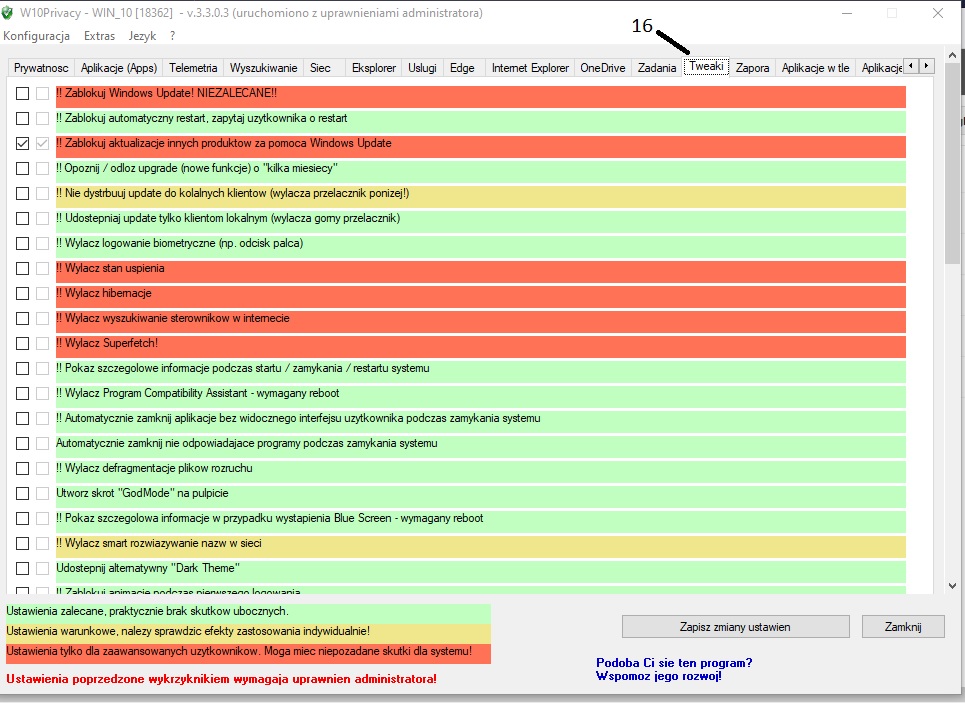965x703 pixels.
Task: Switch to the OneDrive tab
Action: pos(603,68)
